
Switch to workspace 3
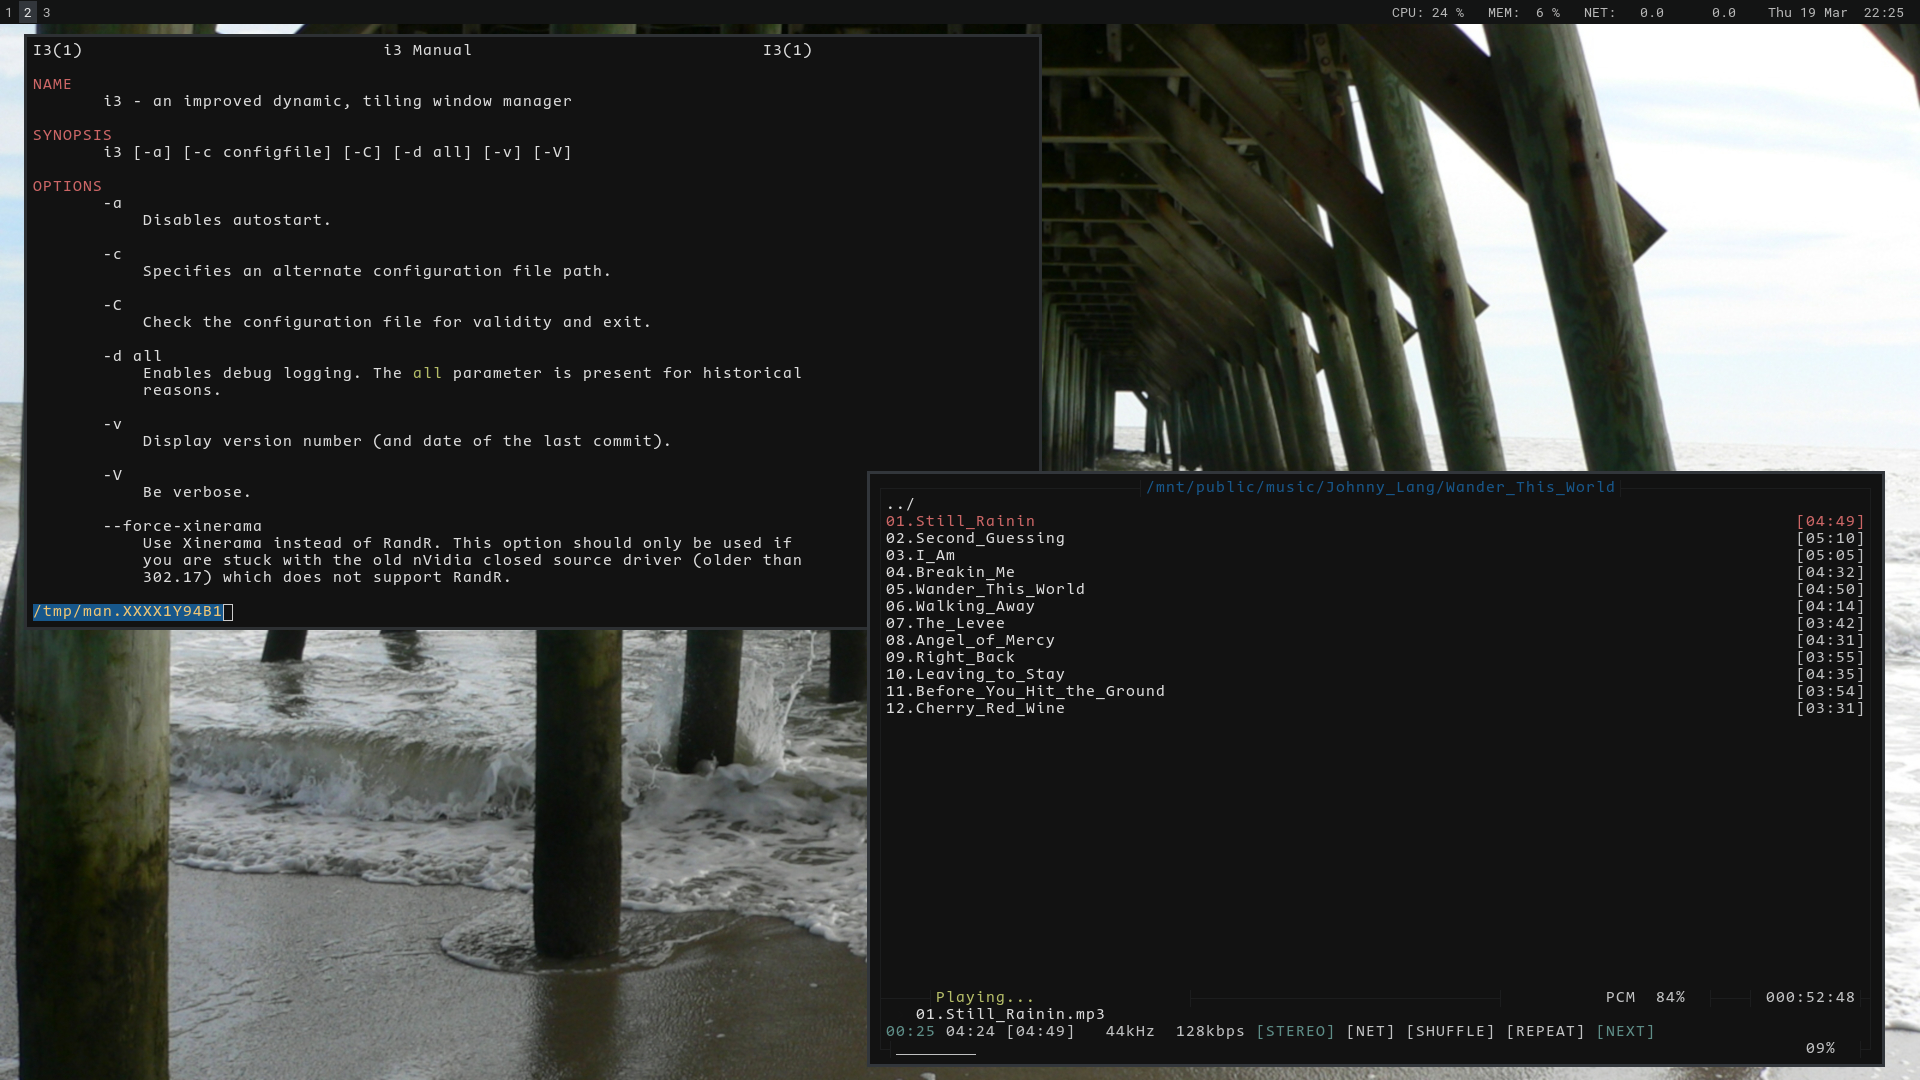click(46, 13)
